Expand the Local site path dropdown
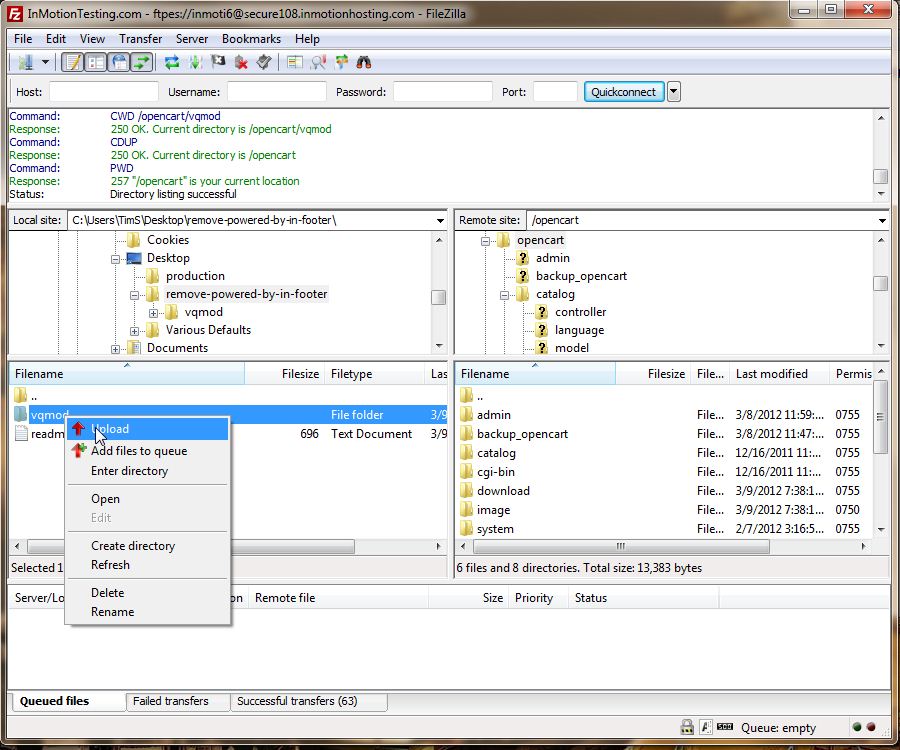900x750 pixels. pos(440,220)
